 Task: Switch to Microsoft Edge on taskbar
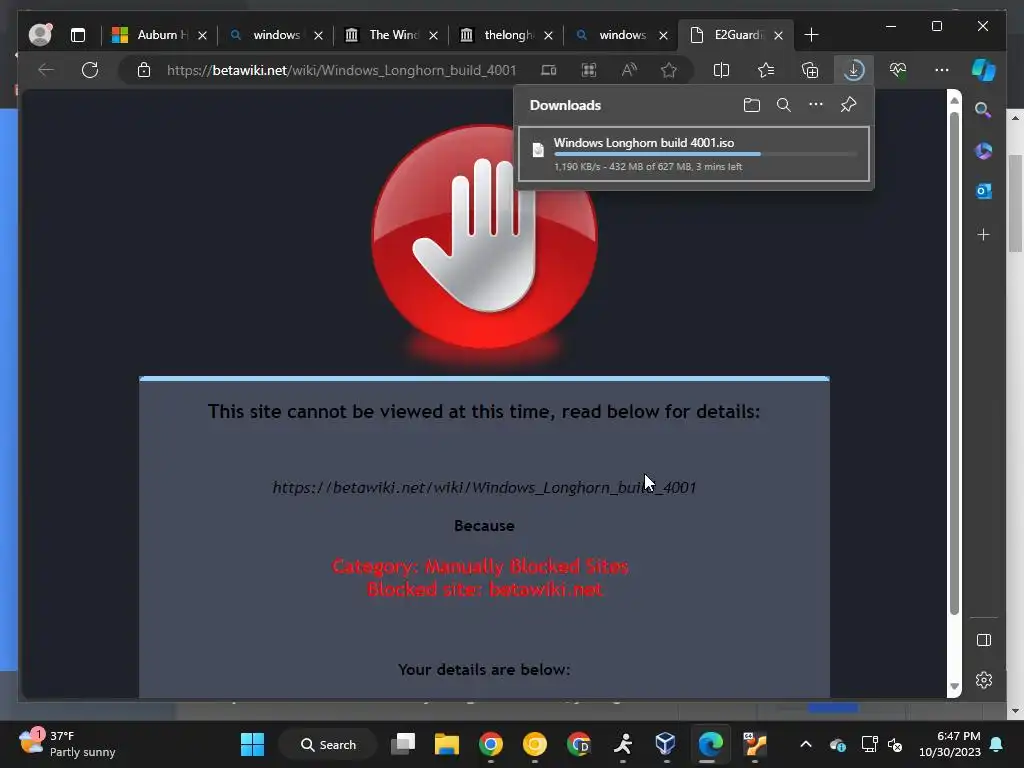tap(710, 744)
